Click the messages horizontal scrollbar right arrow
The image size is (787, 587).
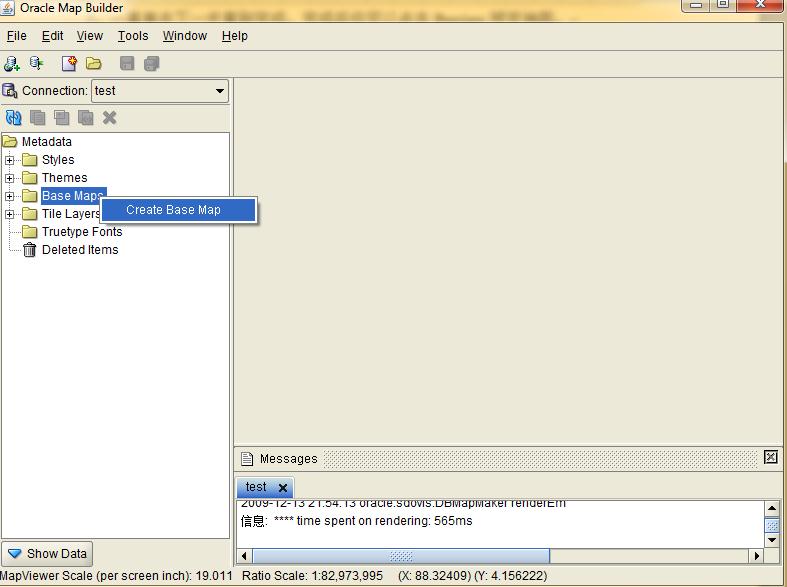point(757,556)
